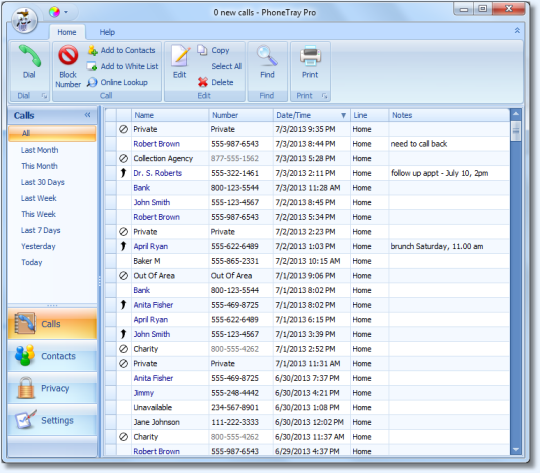Click the Last 30 Days link
Viewport: 540px width, 473px height.
43,182
